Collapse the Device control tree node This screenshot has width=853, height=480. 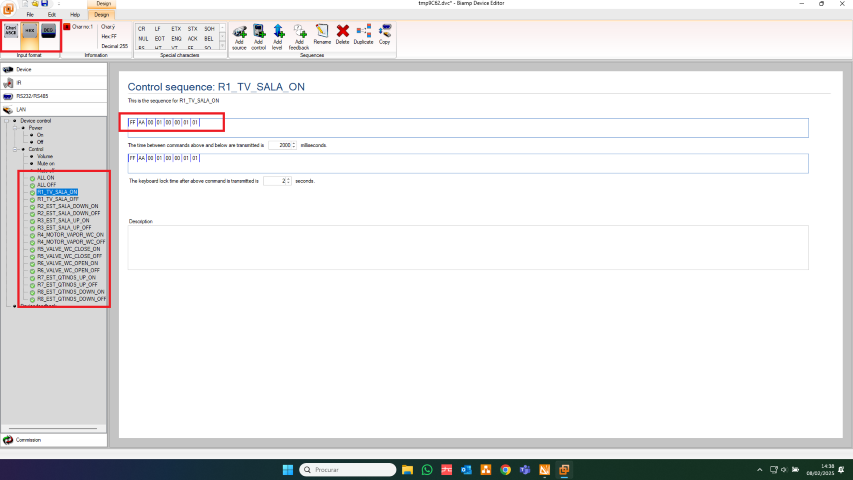[9, 121]
